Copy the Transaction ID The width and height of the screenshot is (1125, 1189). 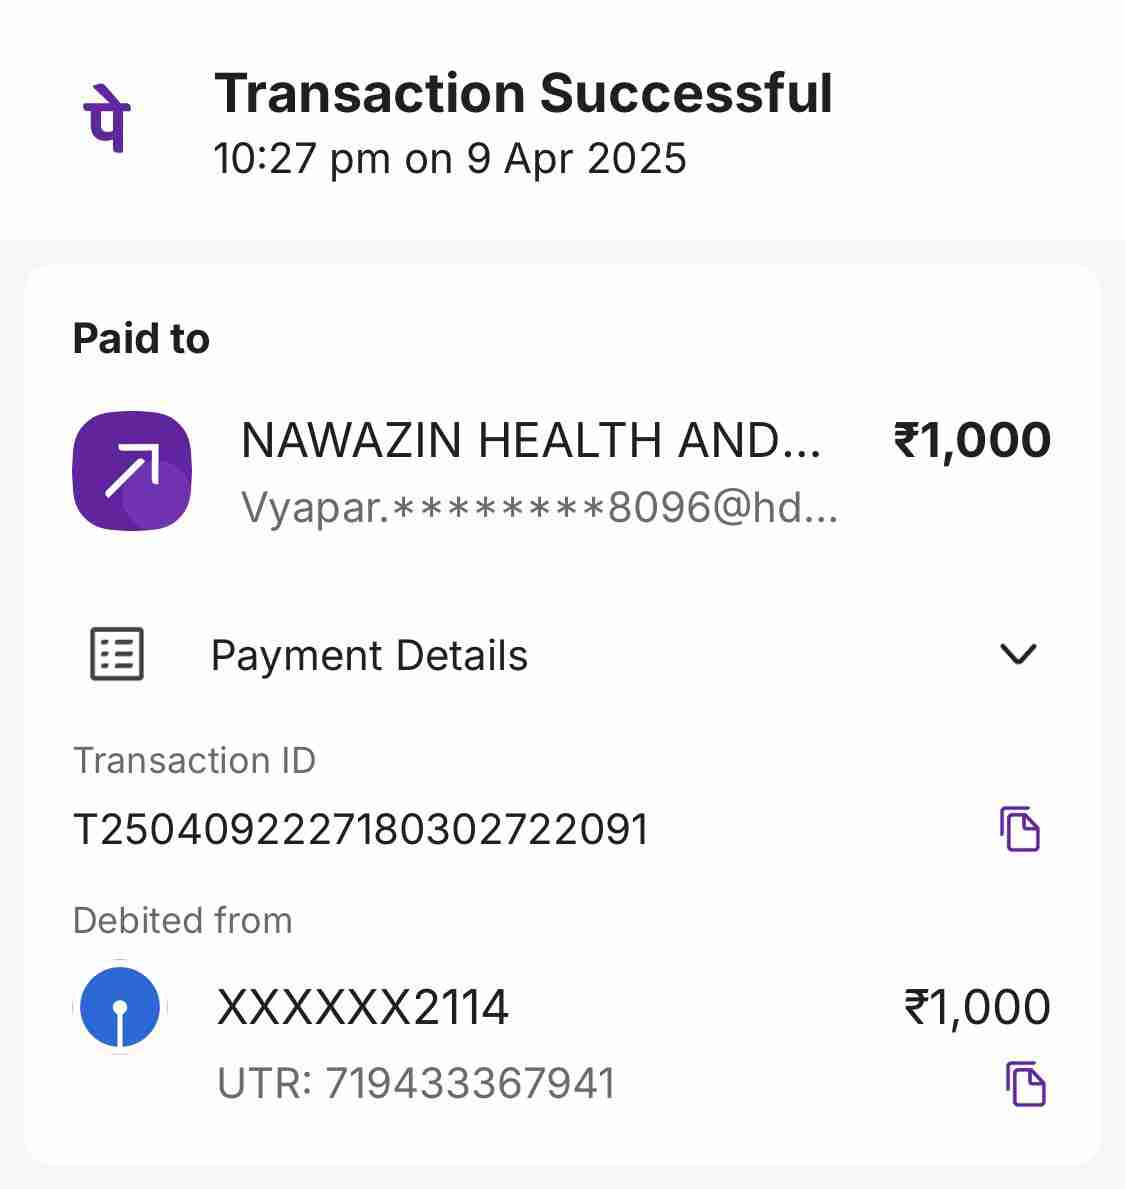(x=1020, y=829)
